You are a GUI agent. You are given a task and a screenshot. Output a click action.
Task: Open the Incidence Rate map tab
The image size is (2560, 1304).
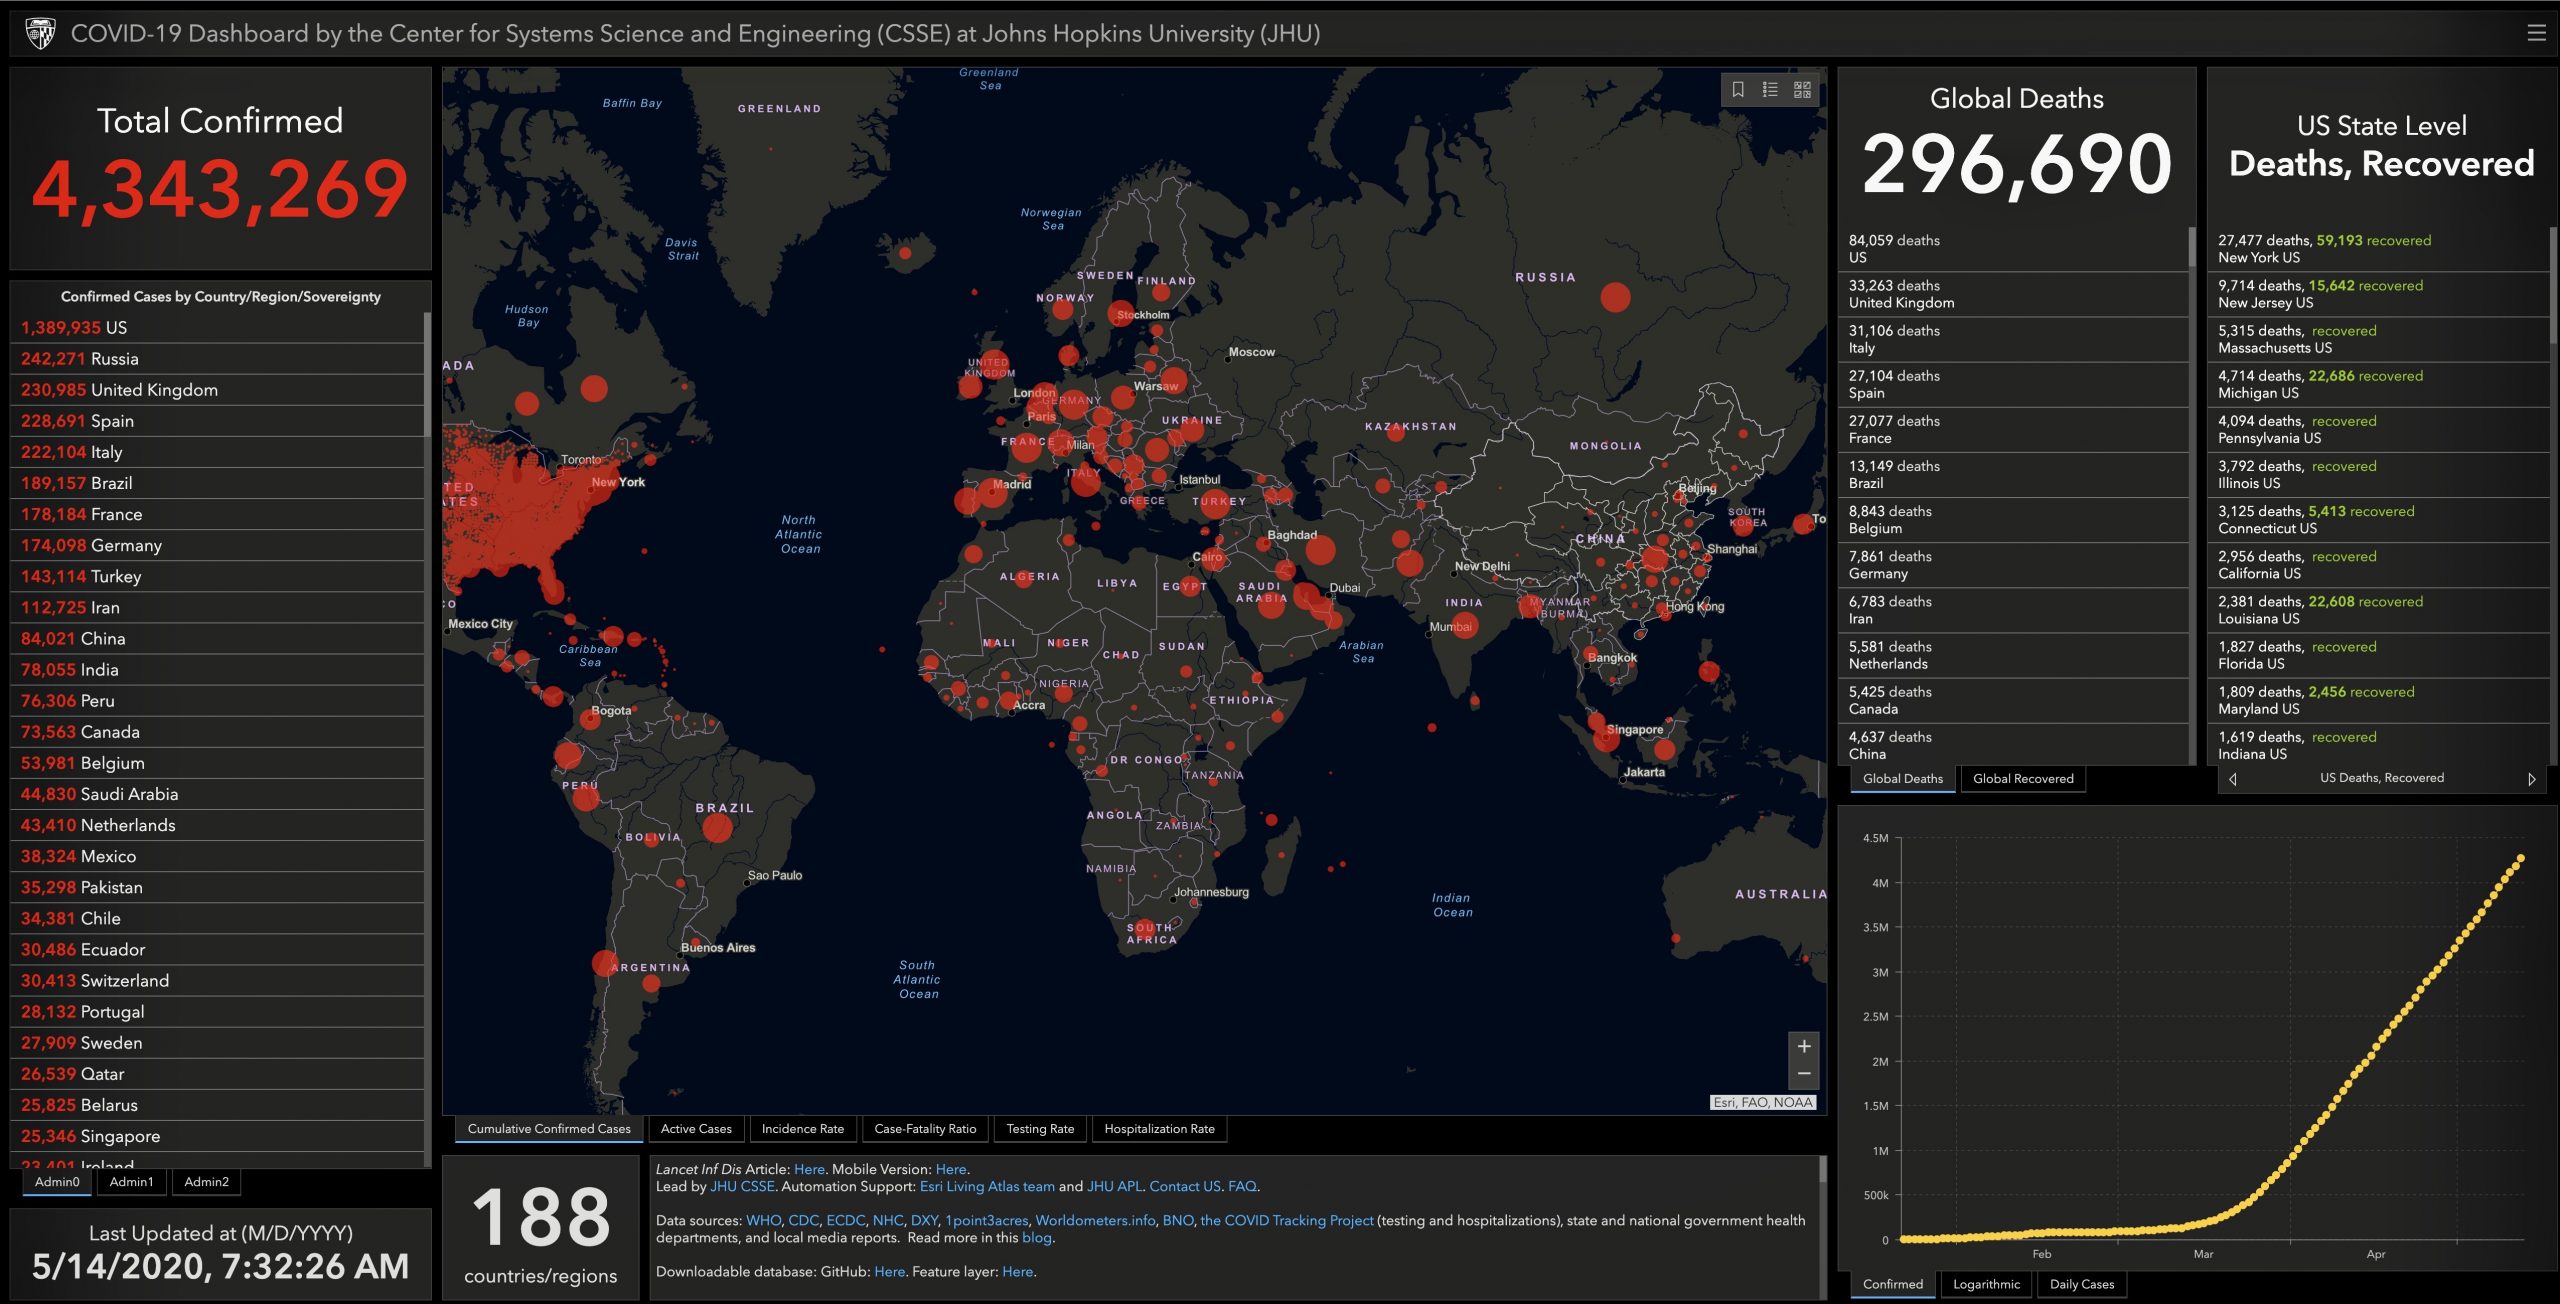click(x=803, y=1129)
